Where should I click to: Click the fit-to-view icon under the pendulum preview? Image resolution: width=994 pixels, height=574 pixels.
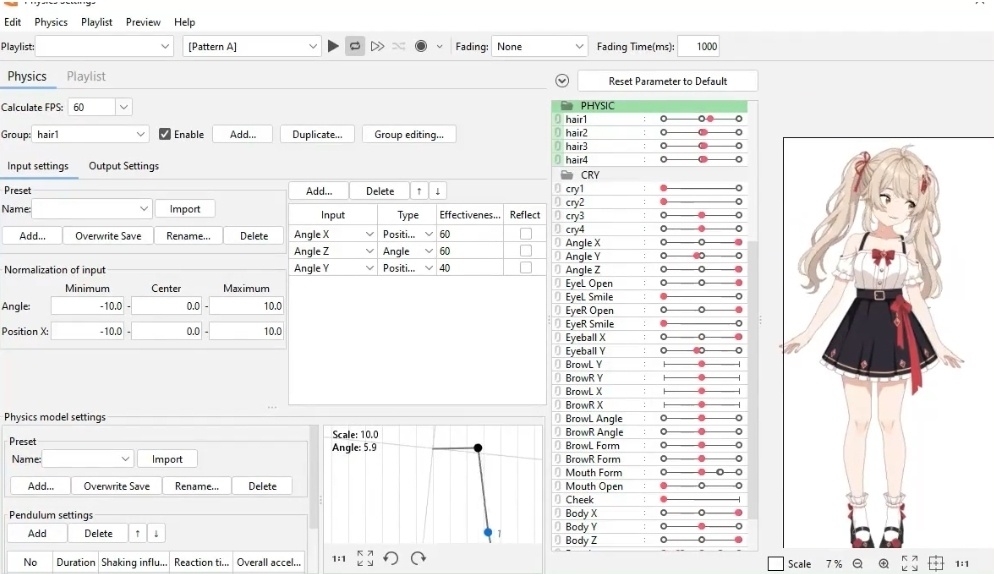tap(365, 558)
